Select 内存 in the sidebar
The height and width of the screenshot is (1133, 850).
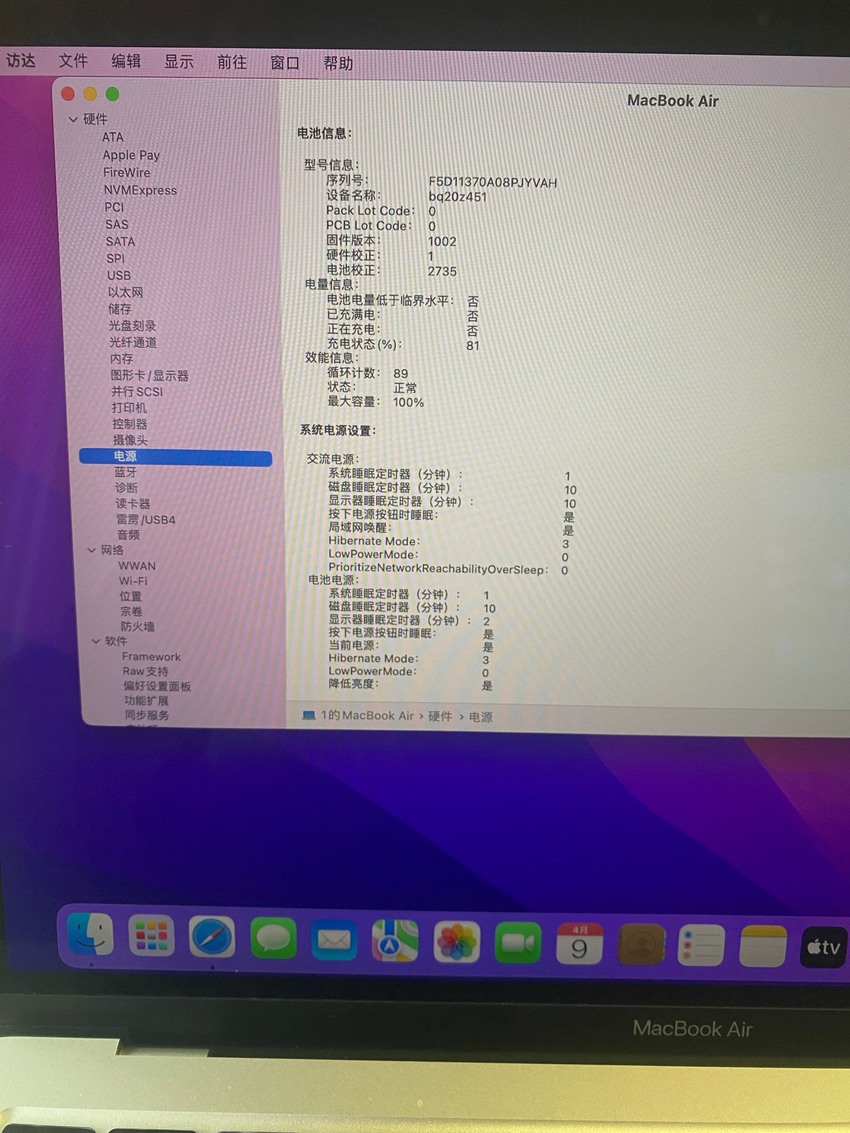121,359
